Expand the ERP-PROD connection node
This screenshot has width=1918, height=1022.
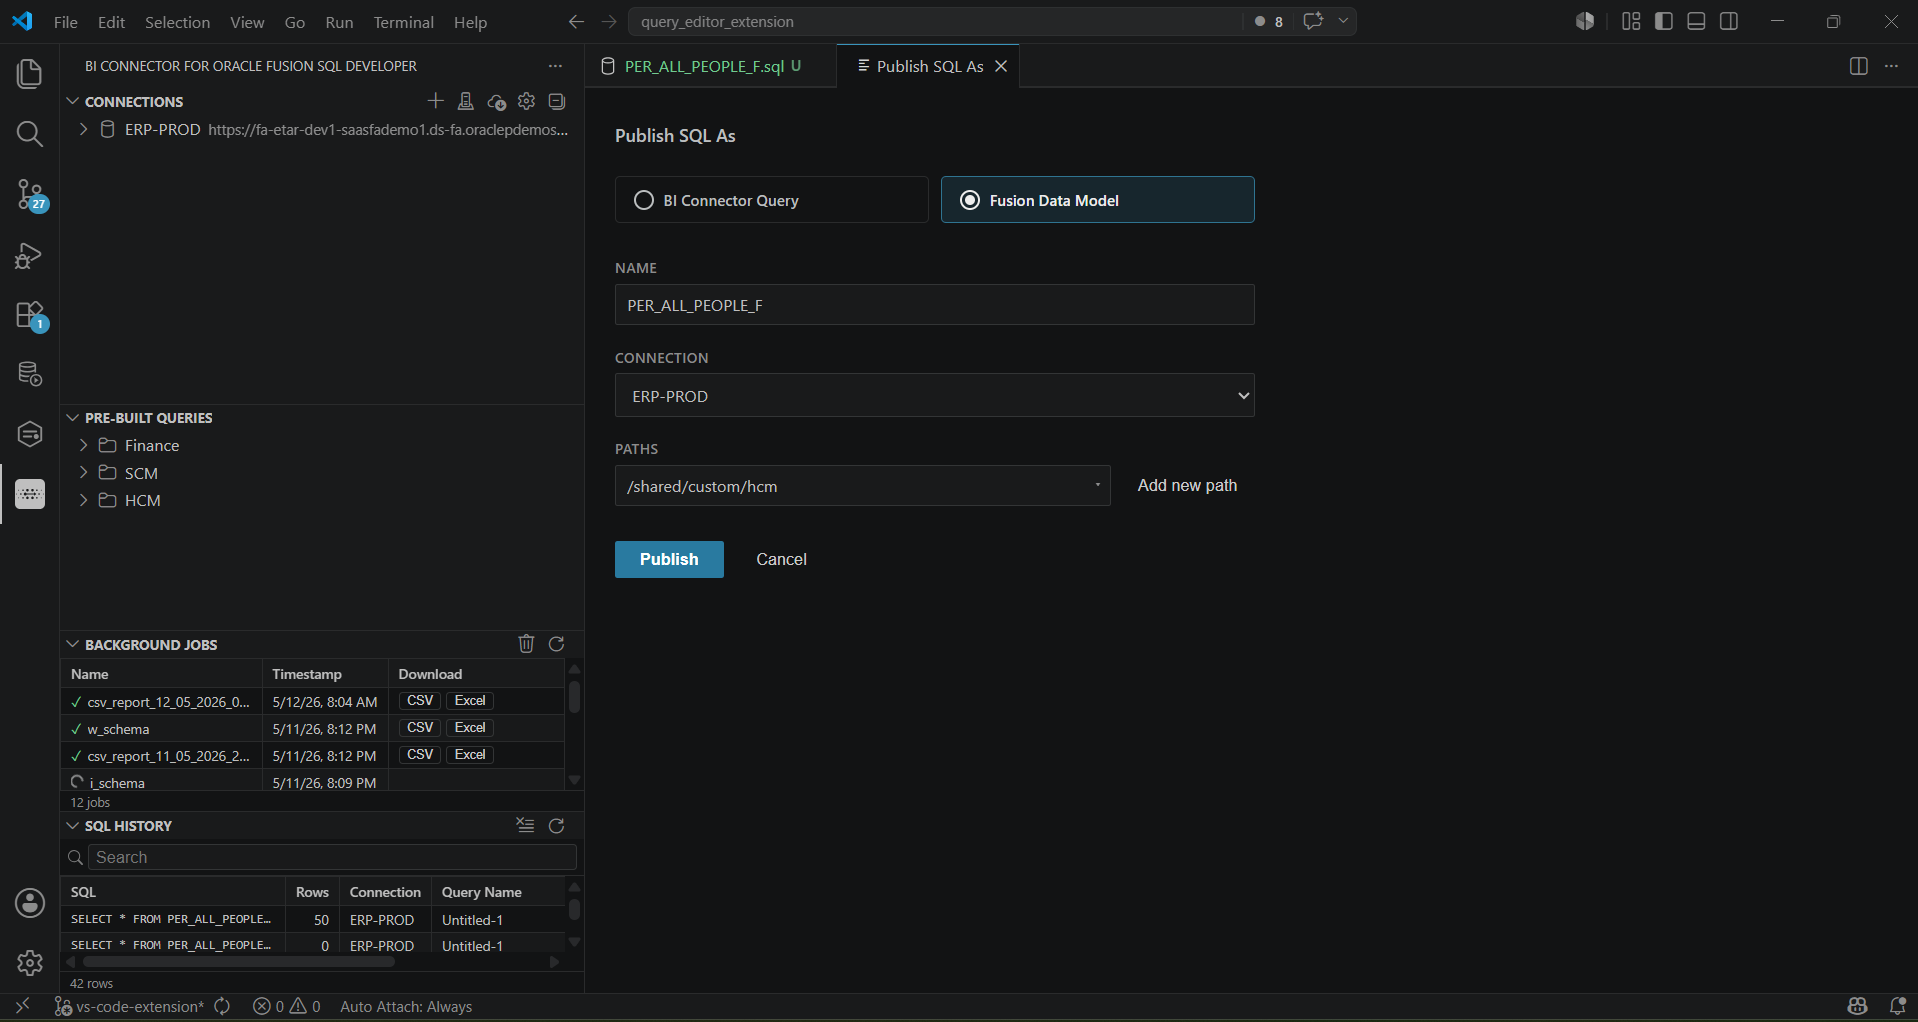point(83,130)
